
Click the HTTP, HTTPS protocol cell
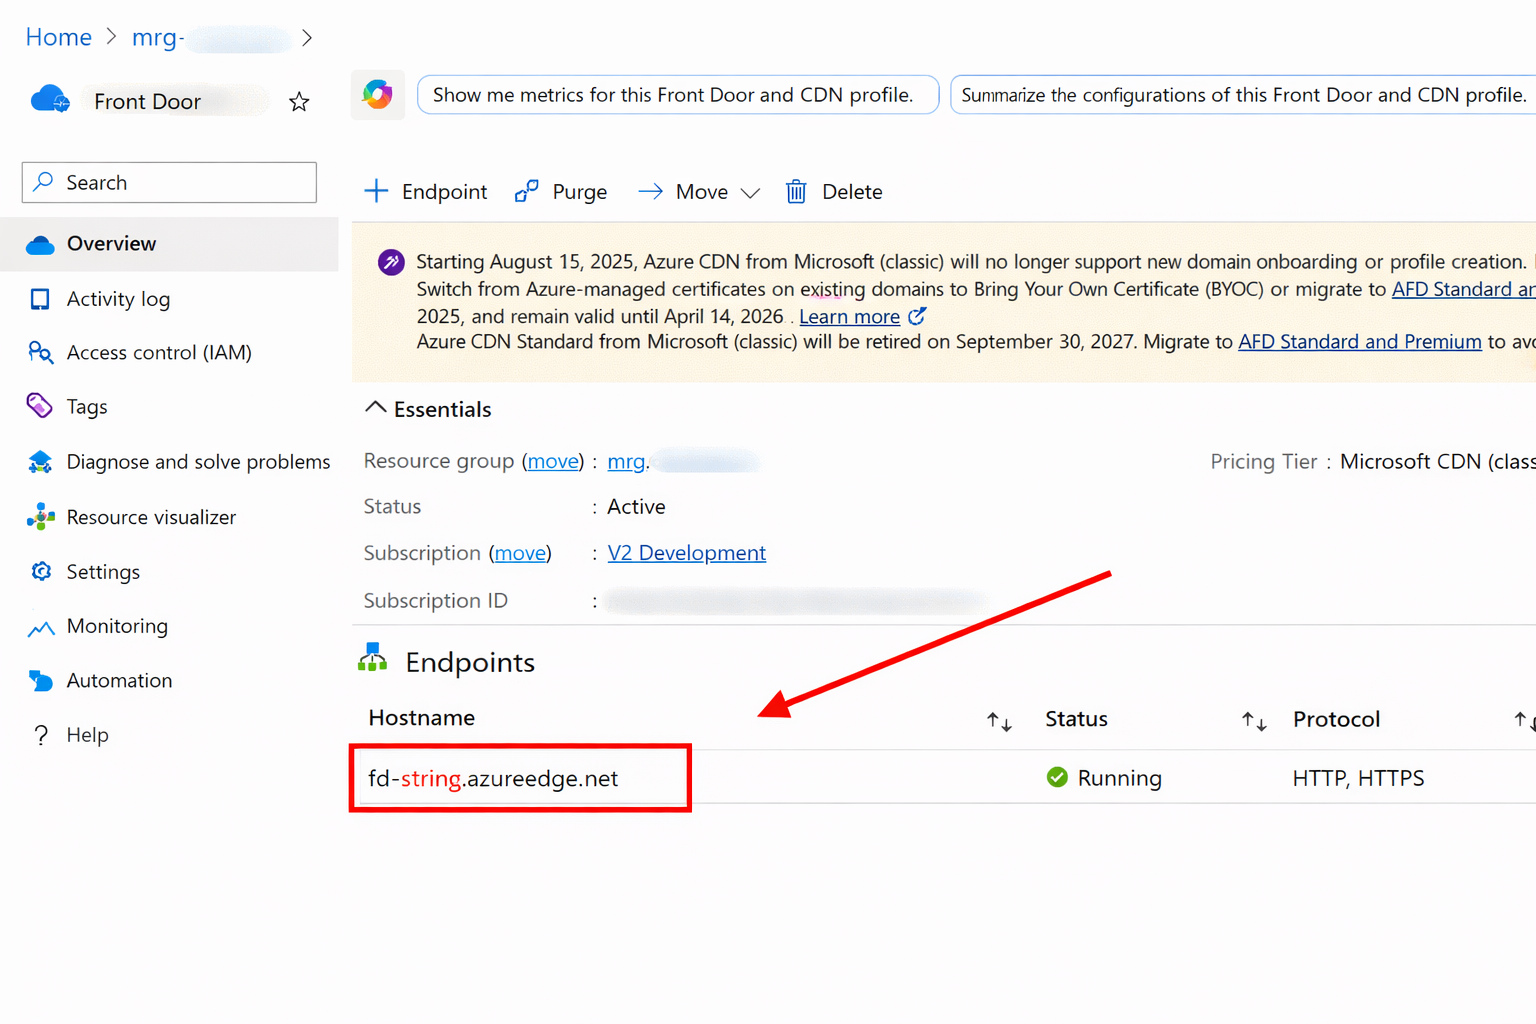(1358, 778)
